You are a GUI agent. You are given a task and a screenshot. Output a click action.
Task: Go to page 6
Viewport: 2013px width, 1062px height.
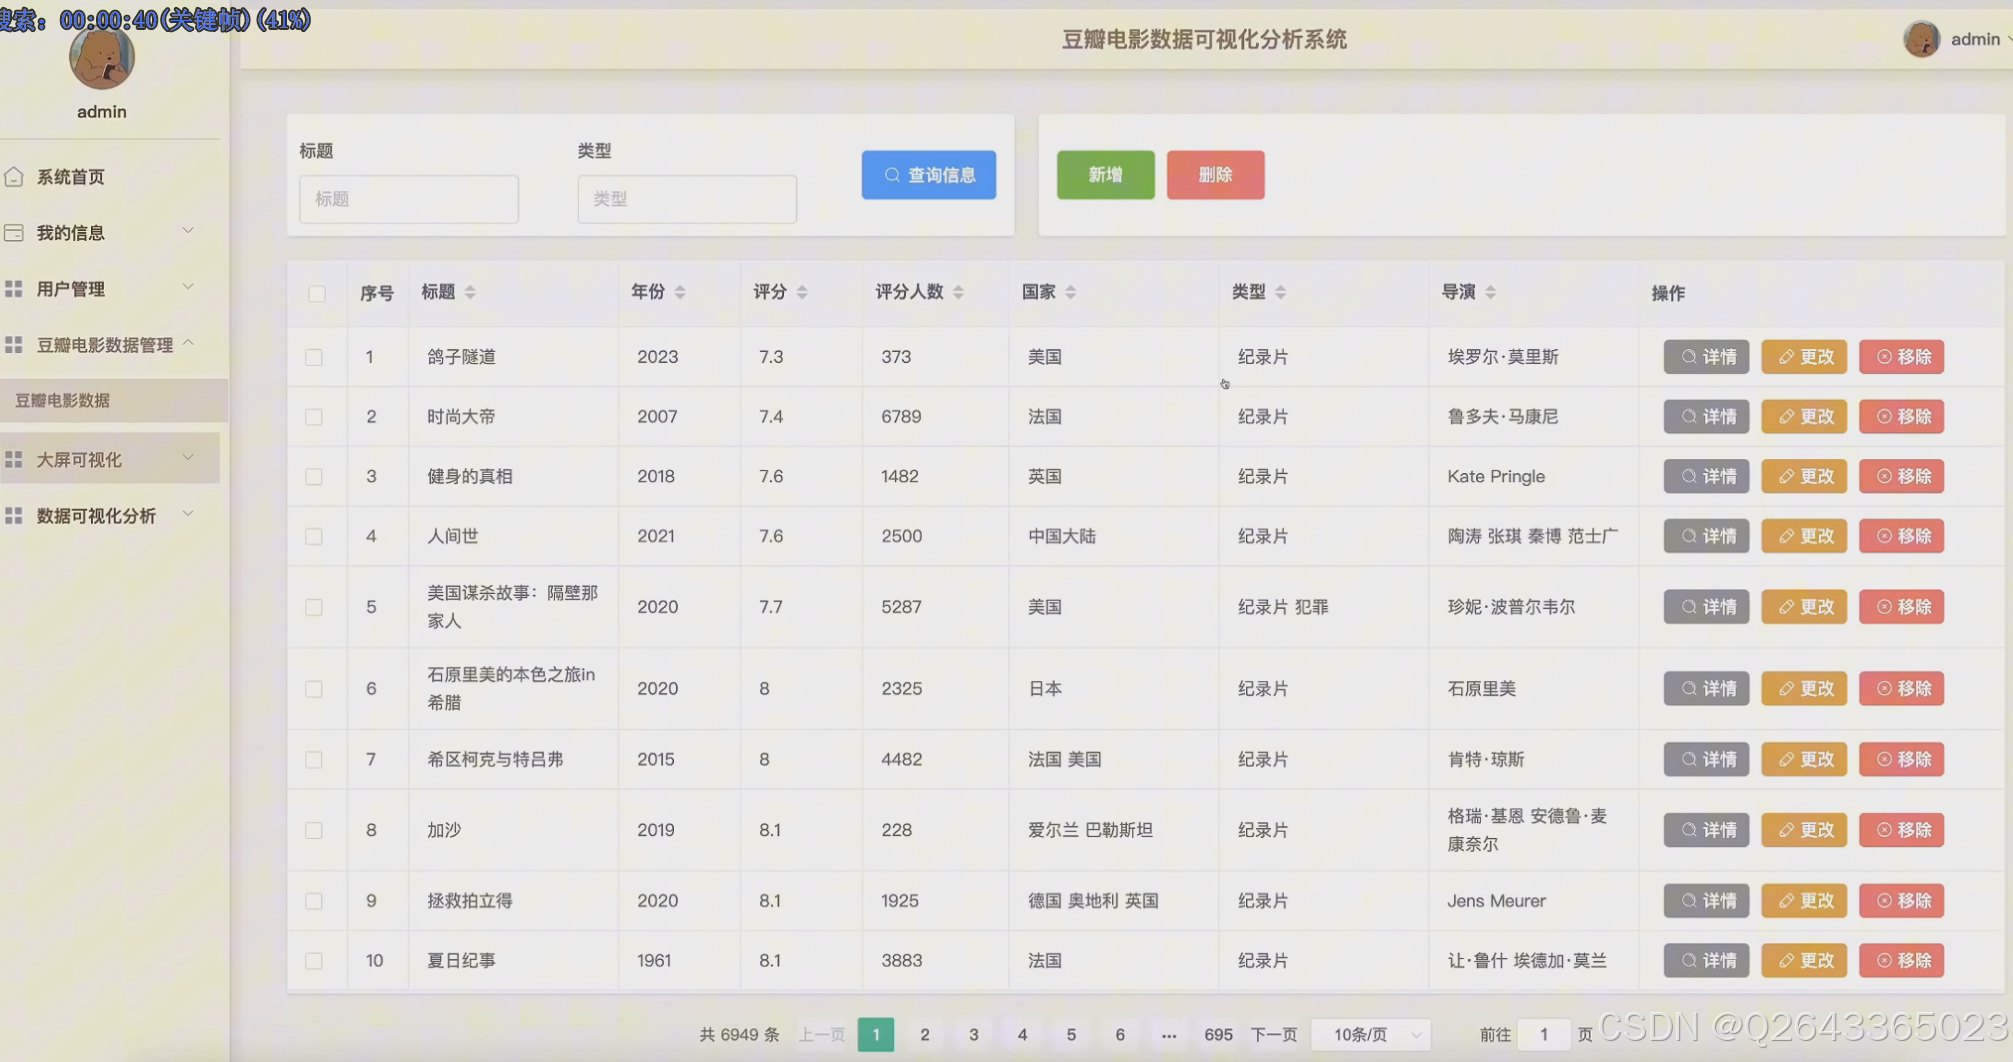click(1120, 1034)
